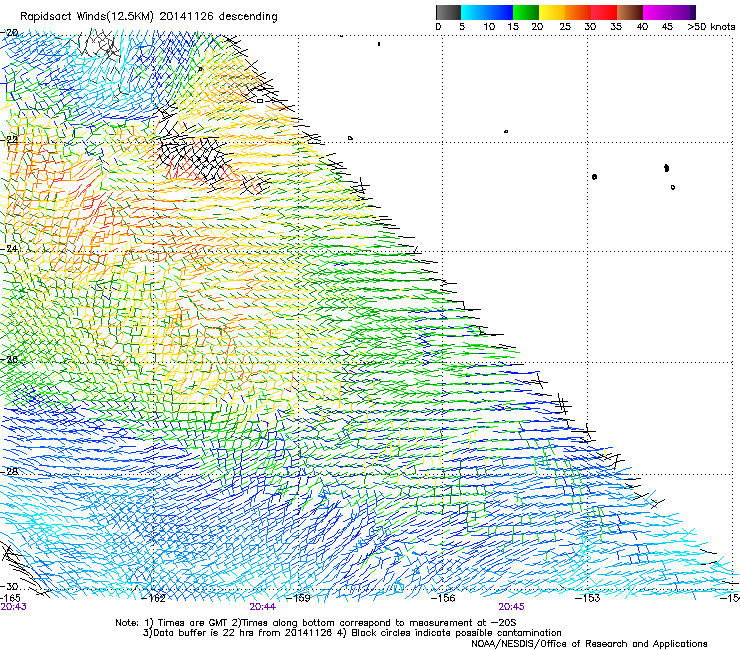Click the '>50 knots' legend label
The height and width of the screenshot is (650, 740).
711,27
